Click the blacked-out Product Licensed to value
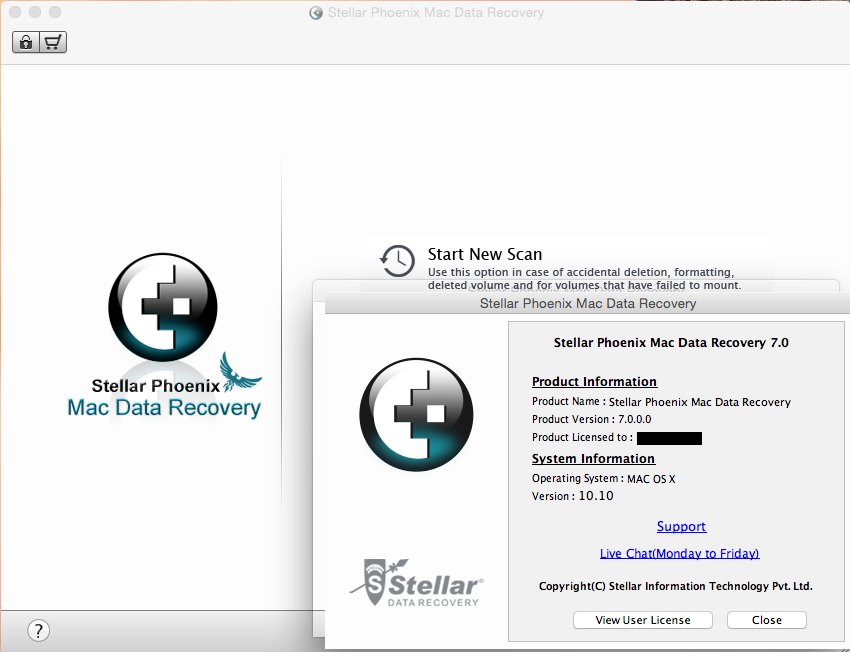 (669, 438)
